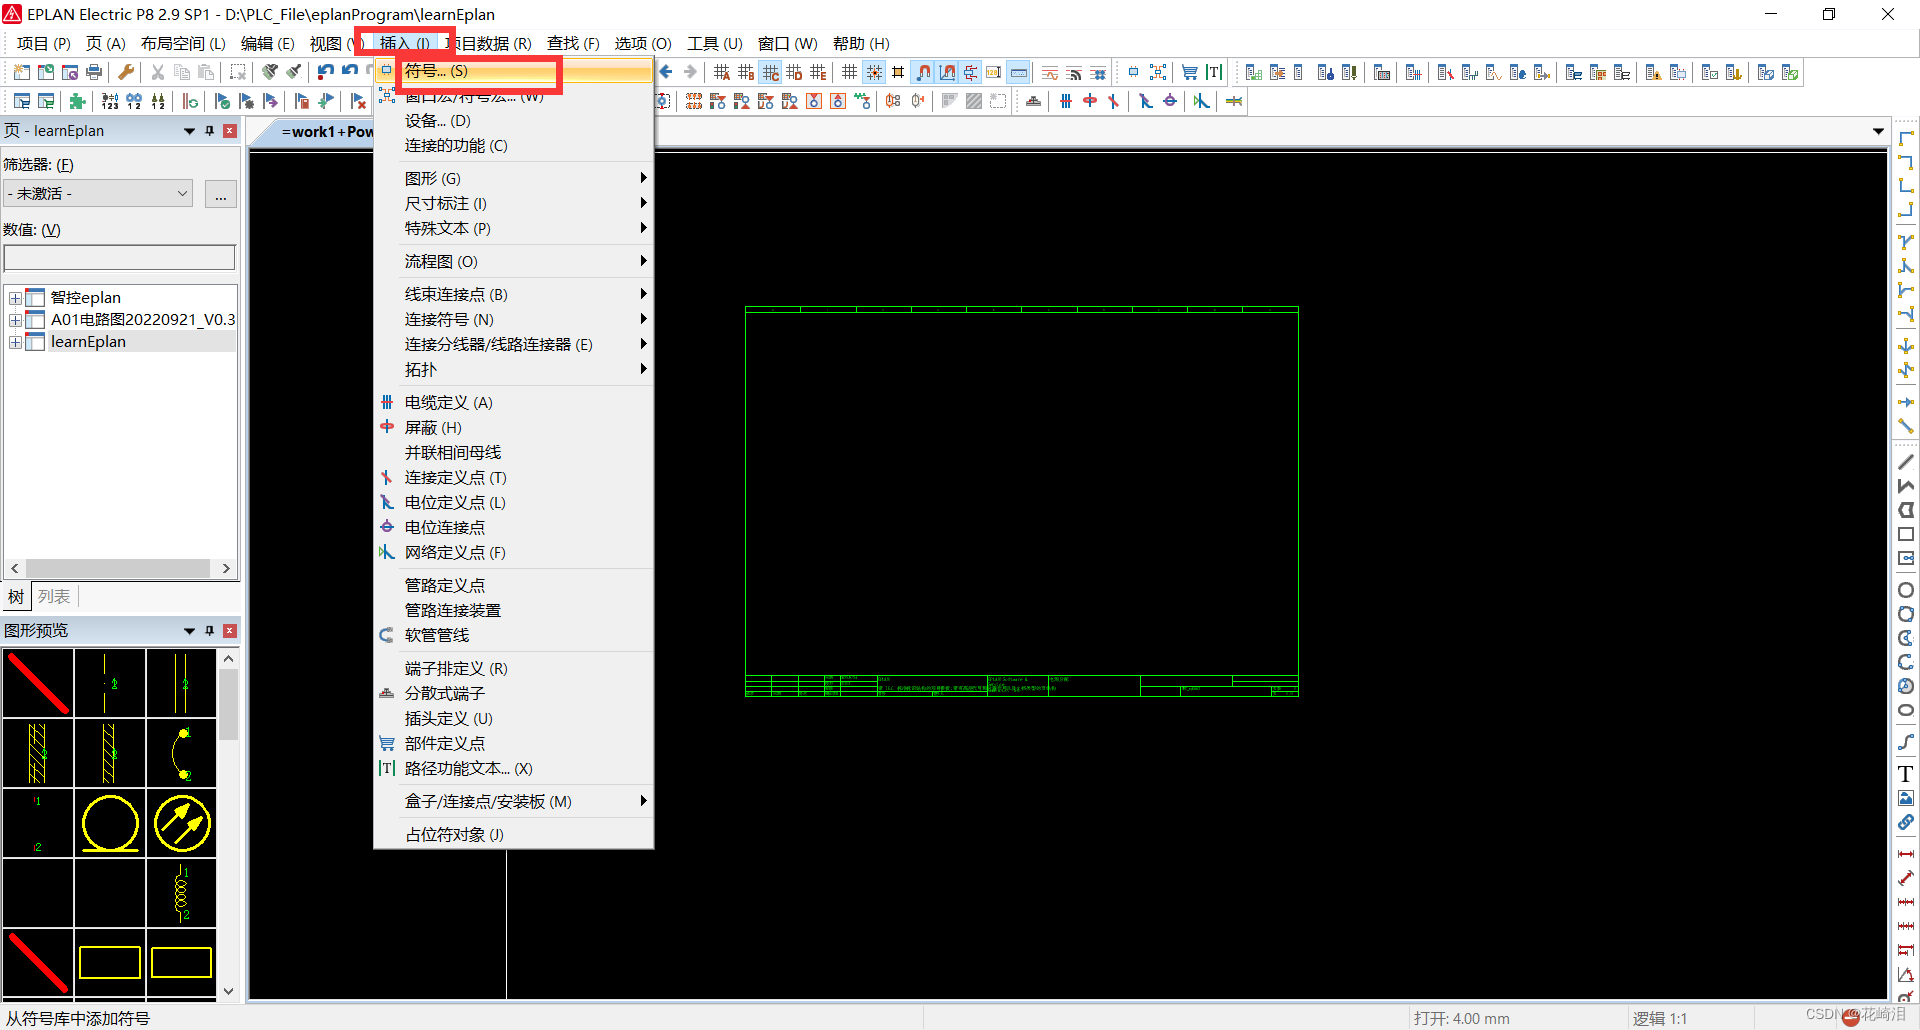Toggle grid A snap setting
This screenshot has width=1920, height=1030.
[x=722, y=72]
